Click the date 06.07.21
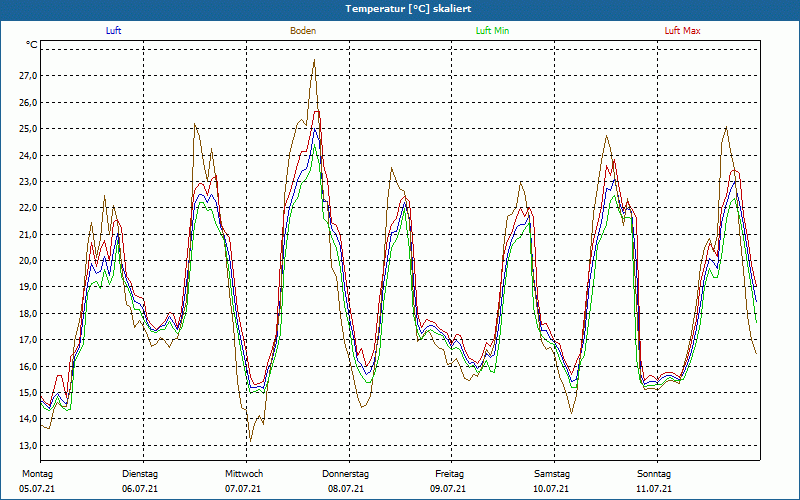The height and width of the screenshot is (500, 800). tap(140, 489)
